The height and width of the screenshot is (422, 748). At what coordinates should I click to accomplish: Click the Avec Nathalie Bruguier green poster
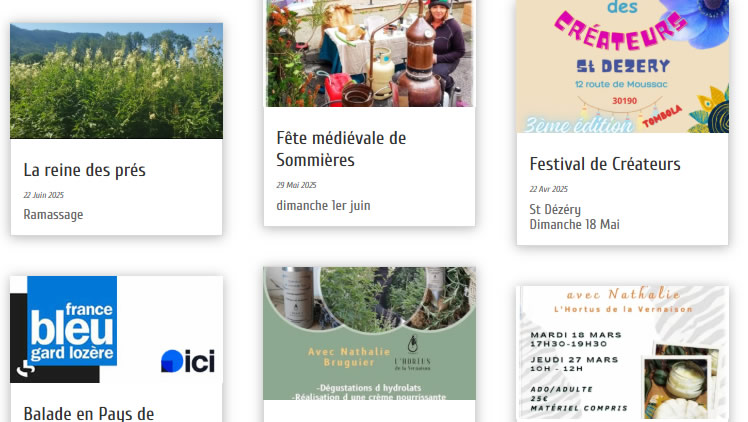370,333
